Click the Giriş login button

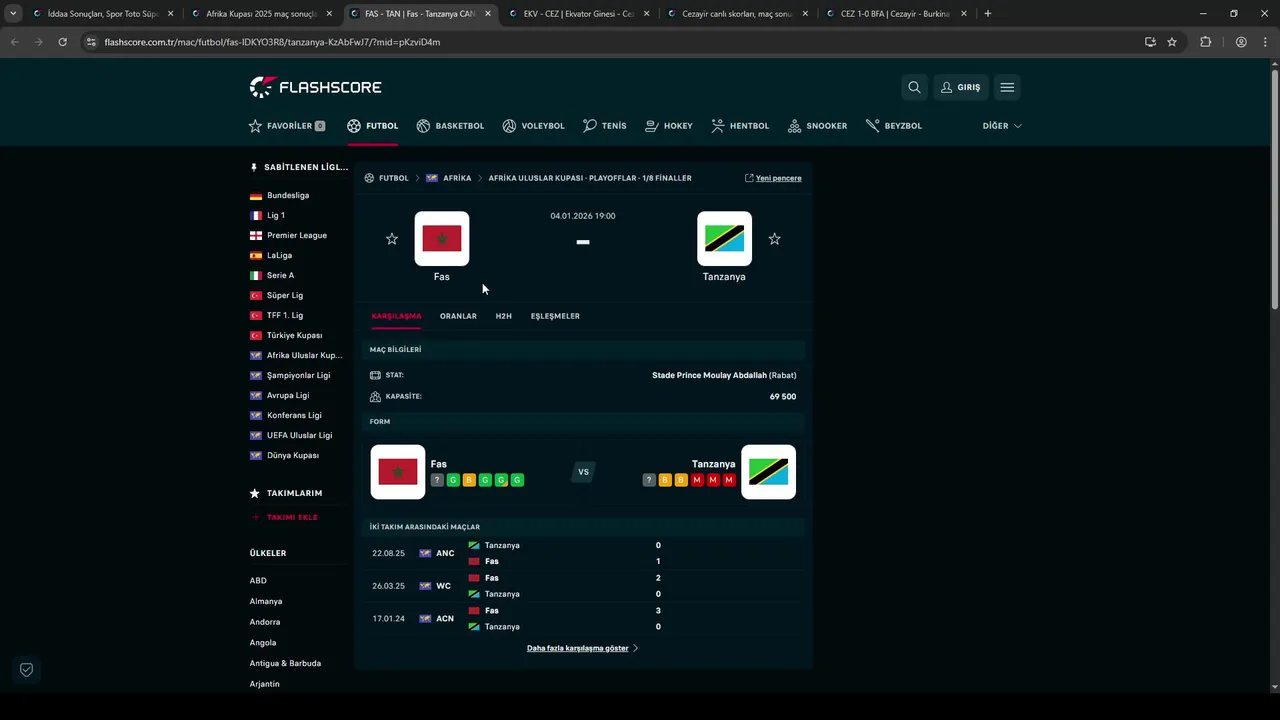click(960, 87)
